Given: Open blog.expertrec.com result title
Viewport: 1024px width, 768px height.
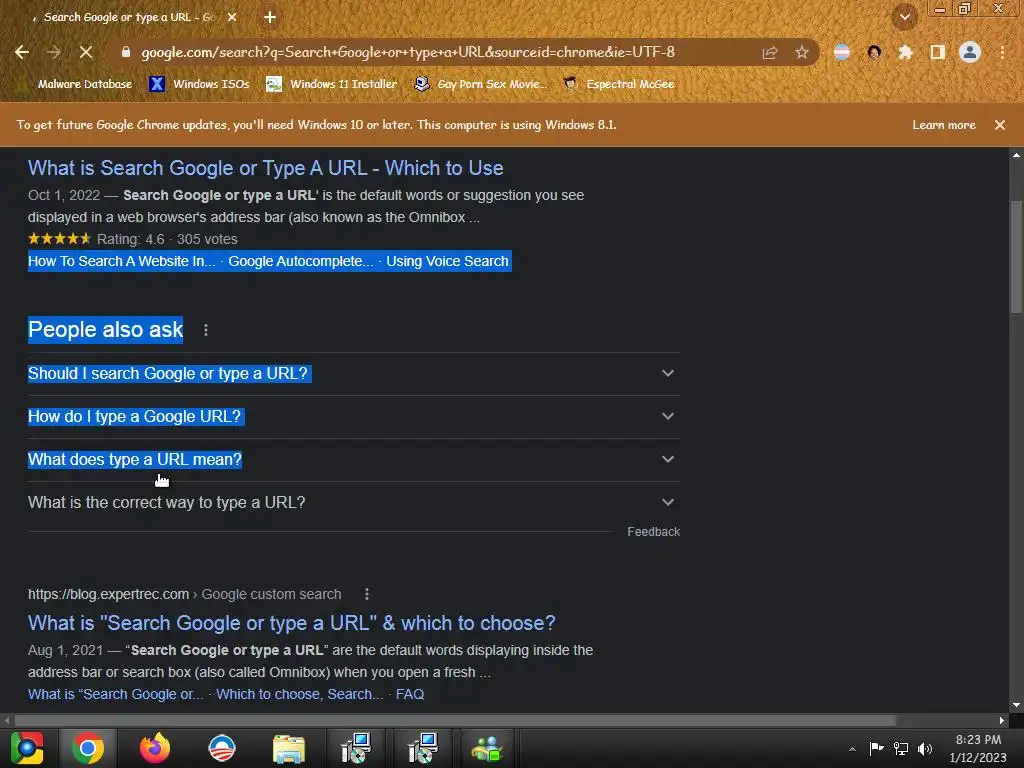Looking at the screenshot, I should click(x=291, y=623).
